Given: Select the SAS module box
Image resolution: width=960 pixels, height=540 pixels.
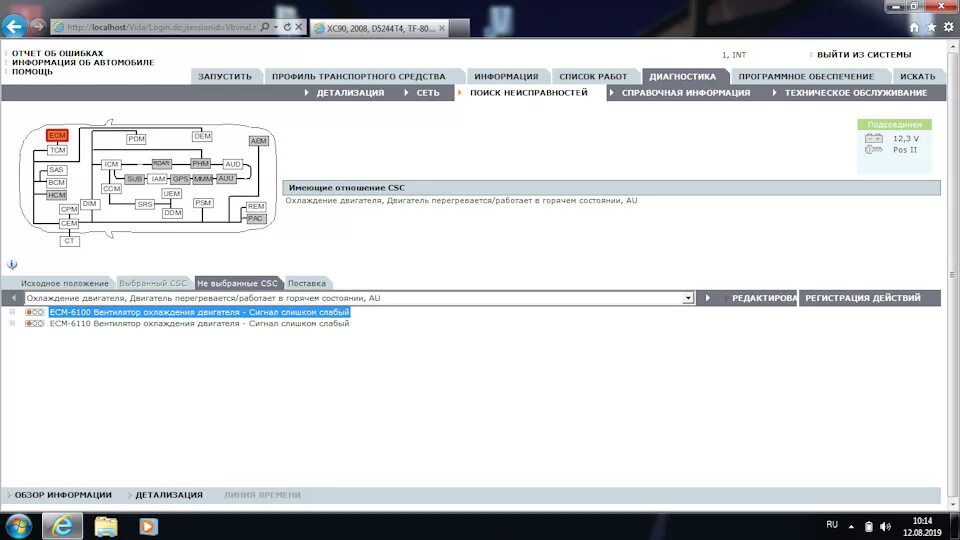Looking at the screenshot, I should pos(56,170).
